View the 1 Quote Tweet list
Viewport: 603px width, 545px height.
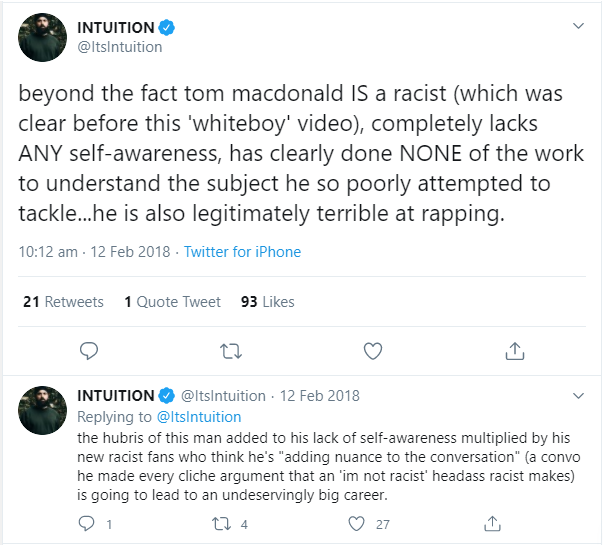click(x=173, y=302)
